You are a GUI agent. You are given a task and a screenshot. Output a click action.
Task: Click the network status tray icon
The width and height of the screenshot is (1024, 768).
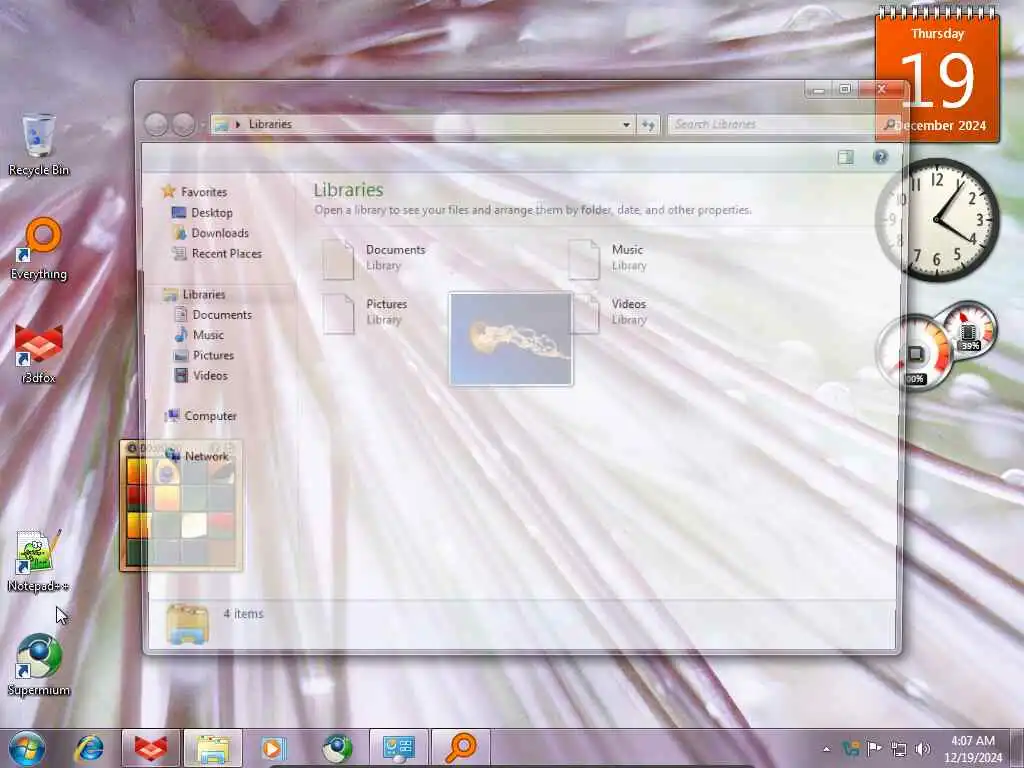point(899,749)
